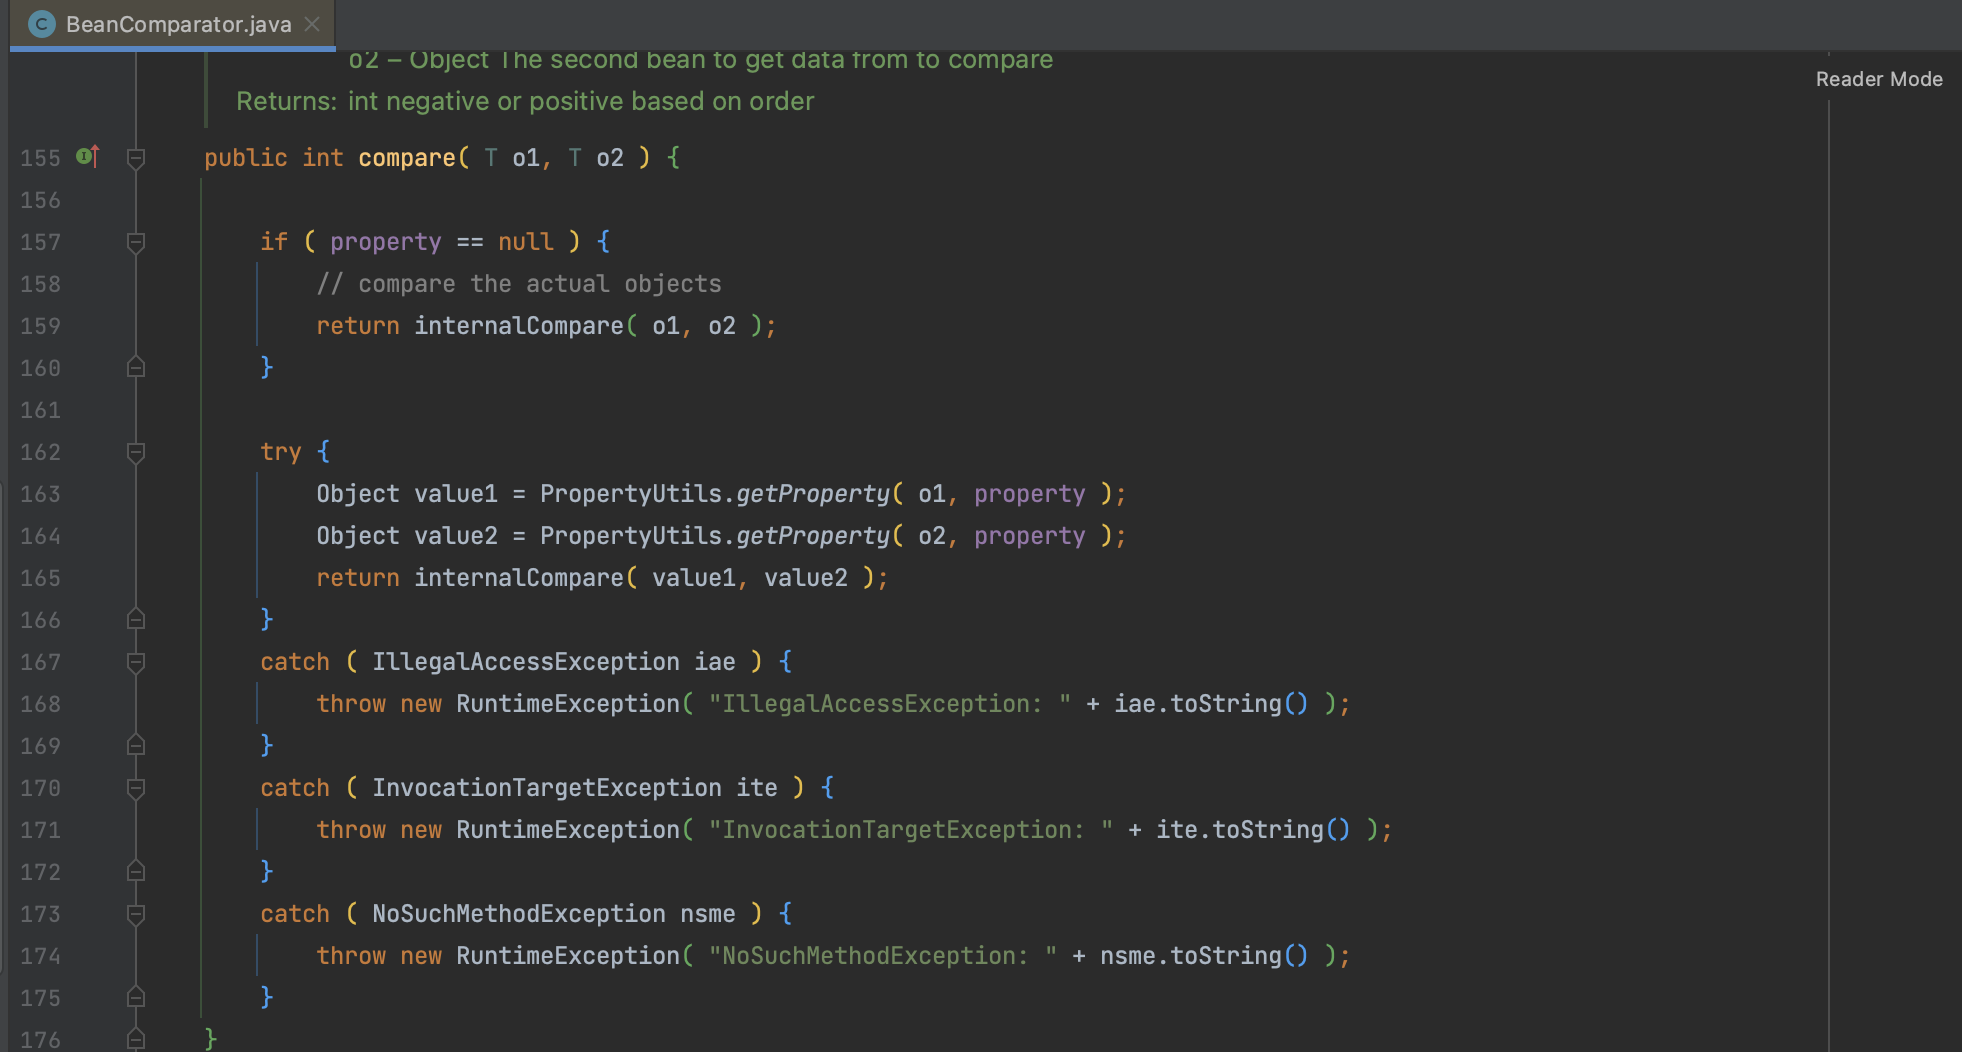Click PropertyUtils class name on line 164

[631, 536]
